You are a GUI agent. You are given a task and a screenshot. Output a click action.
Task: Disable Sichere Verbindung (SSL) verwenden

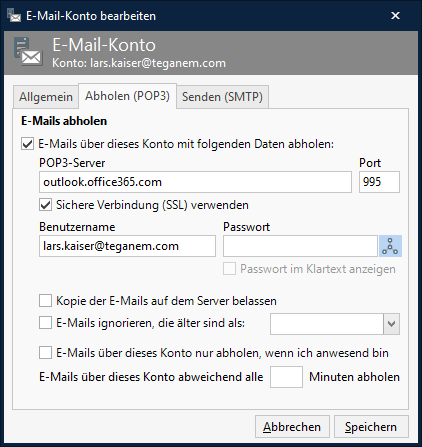click(46, 205)
